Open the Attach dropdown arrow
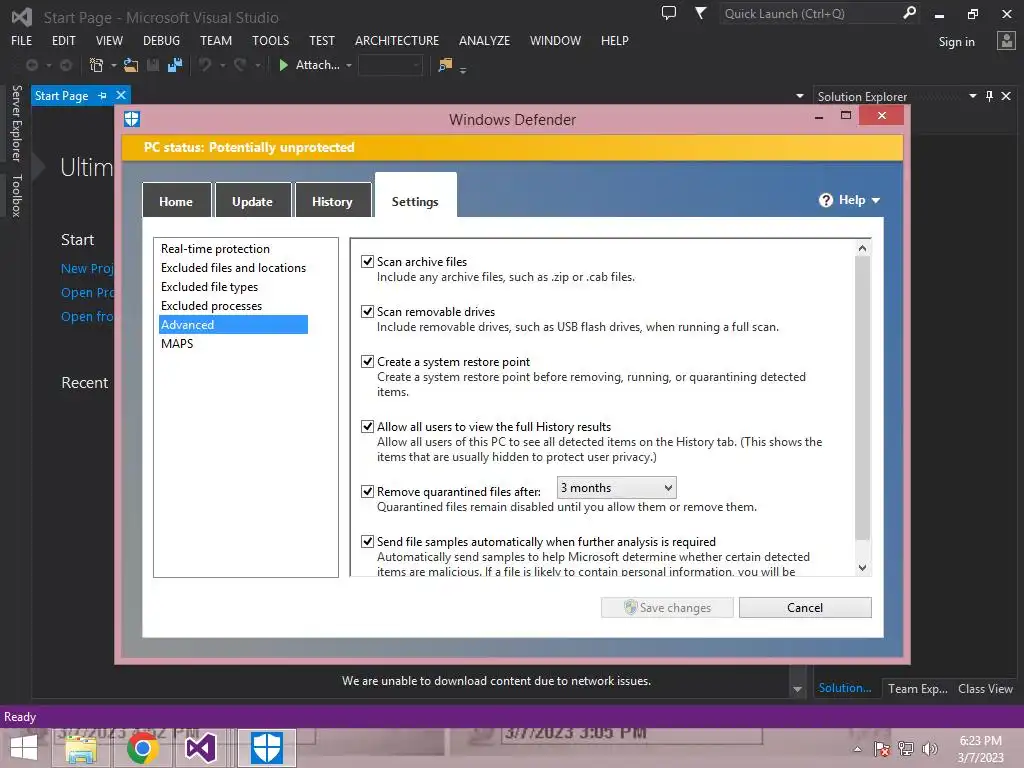Screen dimensions: 1024x768 (349, 65)
